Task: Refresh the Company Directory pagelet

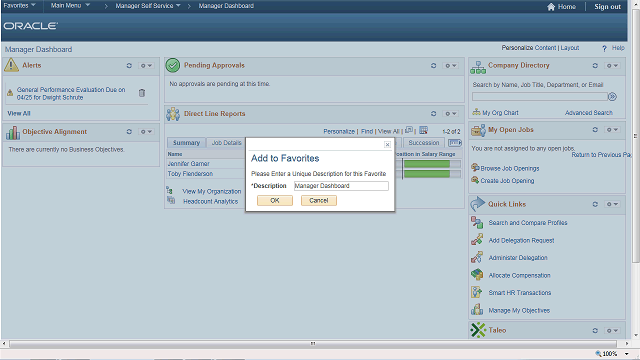Action: click(x=595, y=65)
